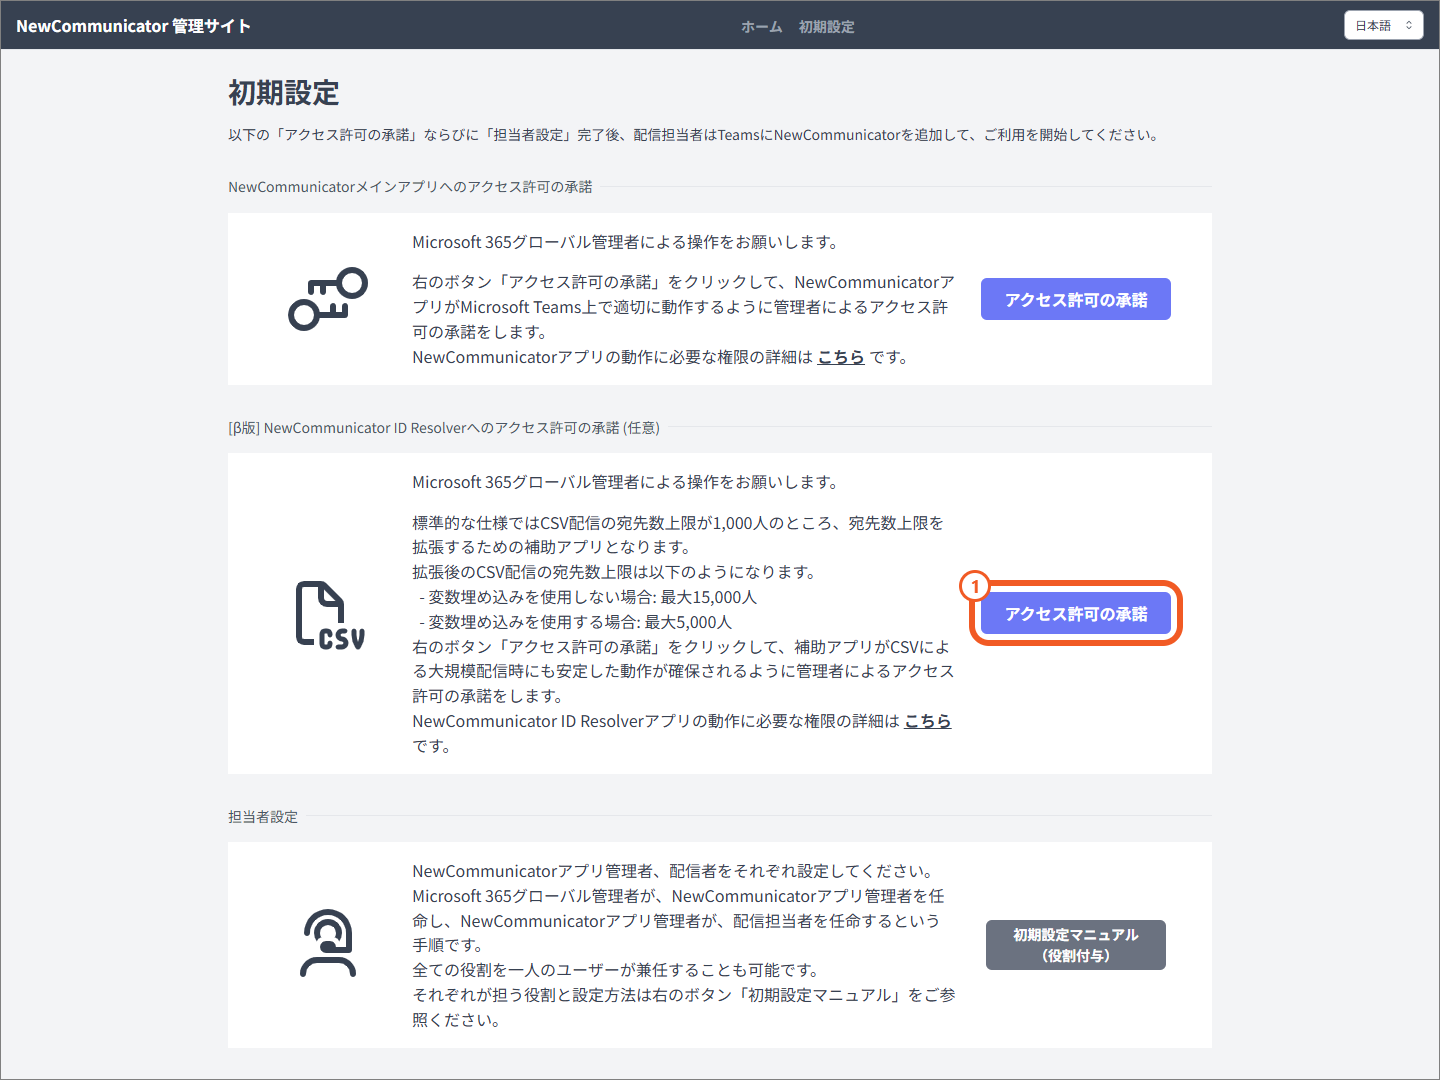1440x1080 pixels.
Task: Click the CSV file icon
Action: (330, 614)
